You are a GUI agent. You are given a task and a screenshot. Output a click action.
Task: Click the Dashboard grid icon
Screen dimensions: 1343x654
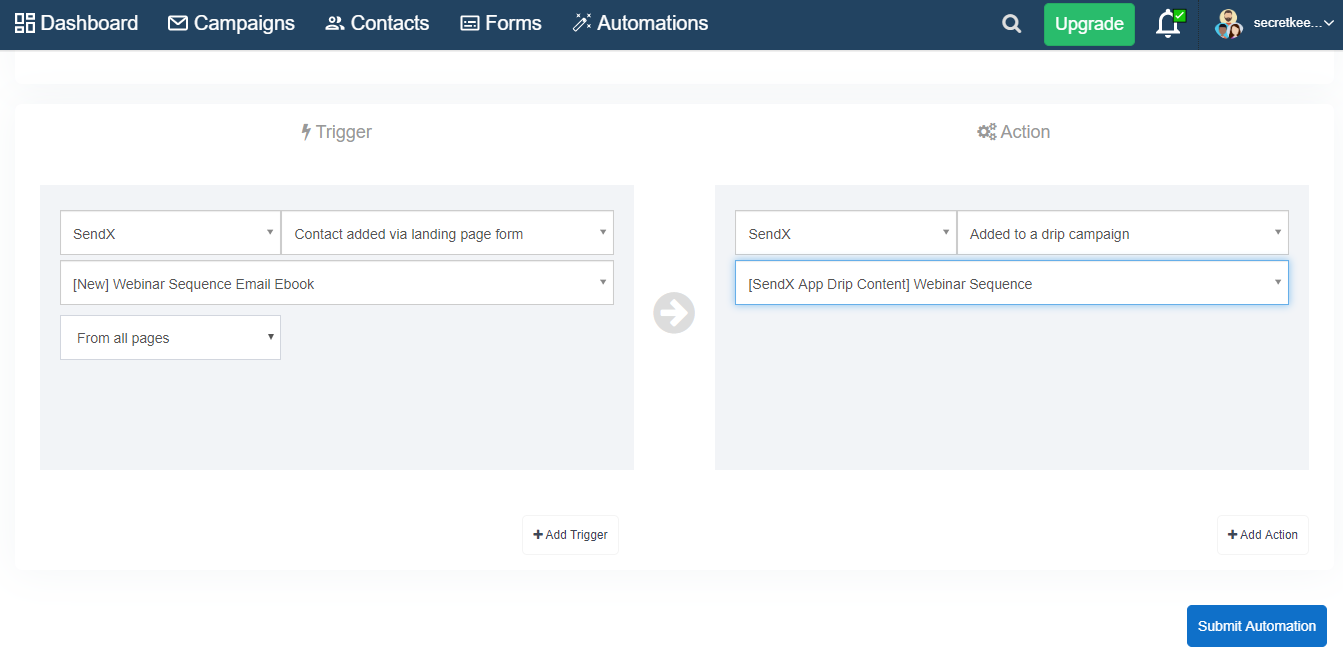[25, 23]
